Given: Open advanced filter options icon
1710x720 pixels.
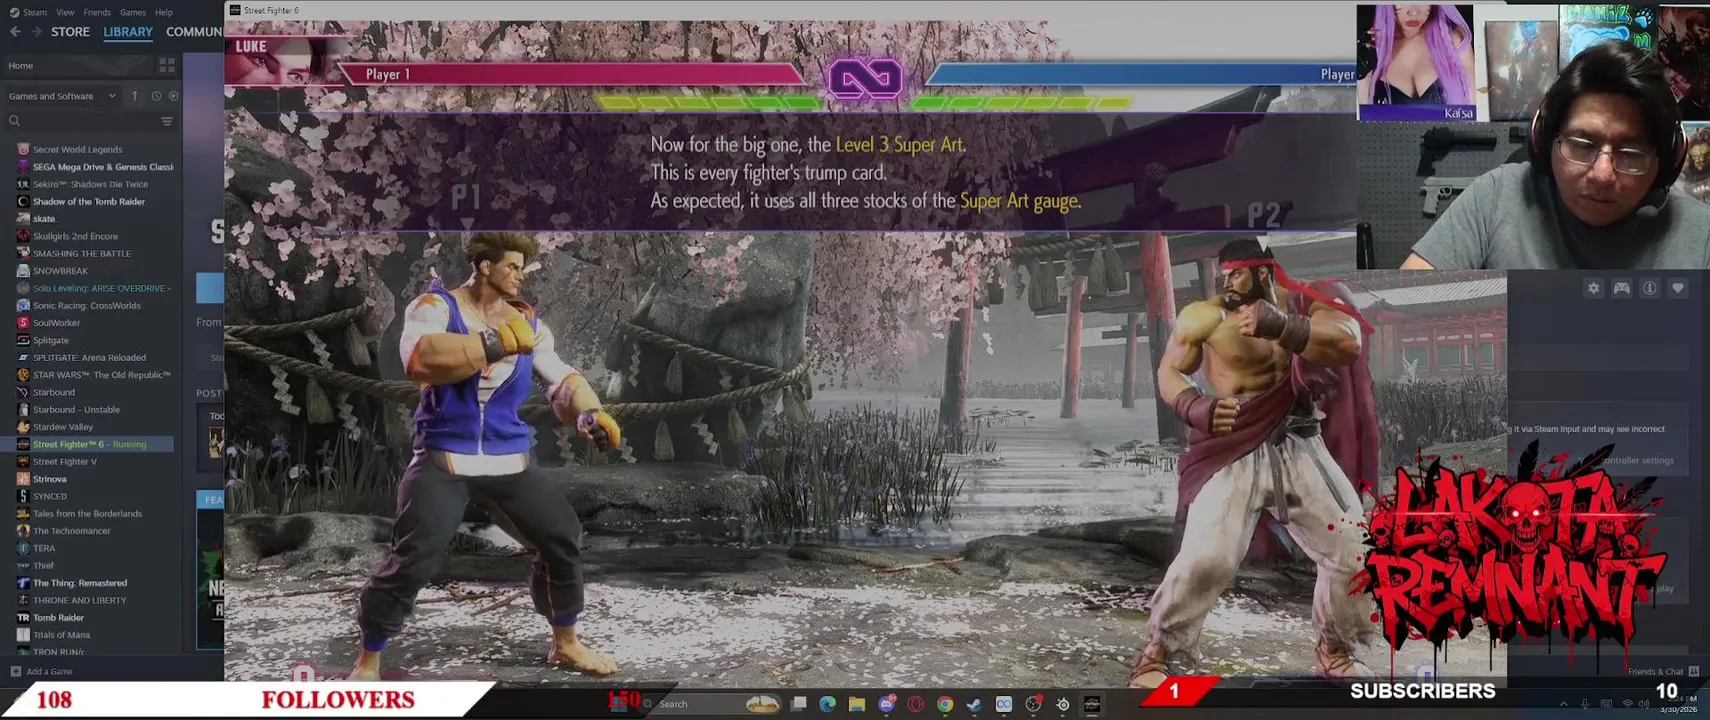Looking at the screenshot, I should click(167, 121).
